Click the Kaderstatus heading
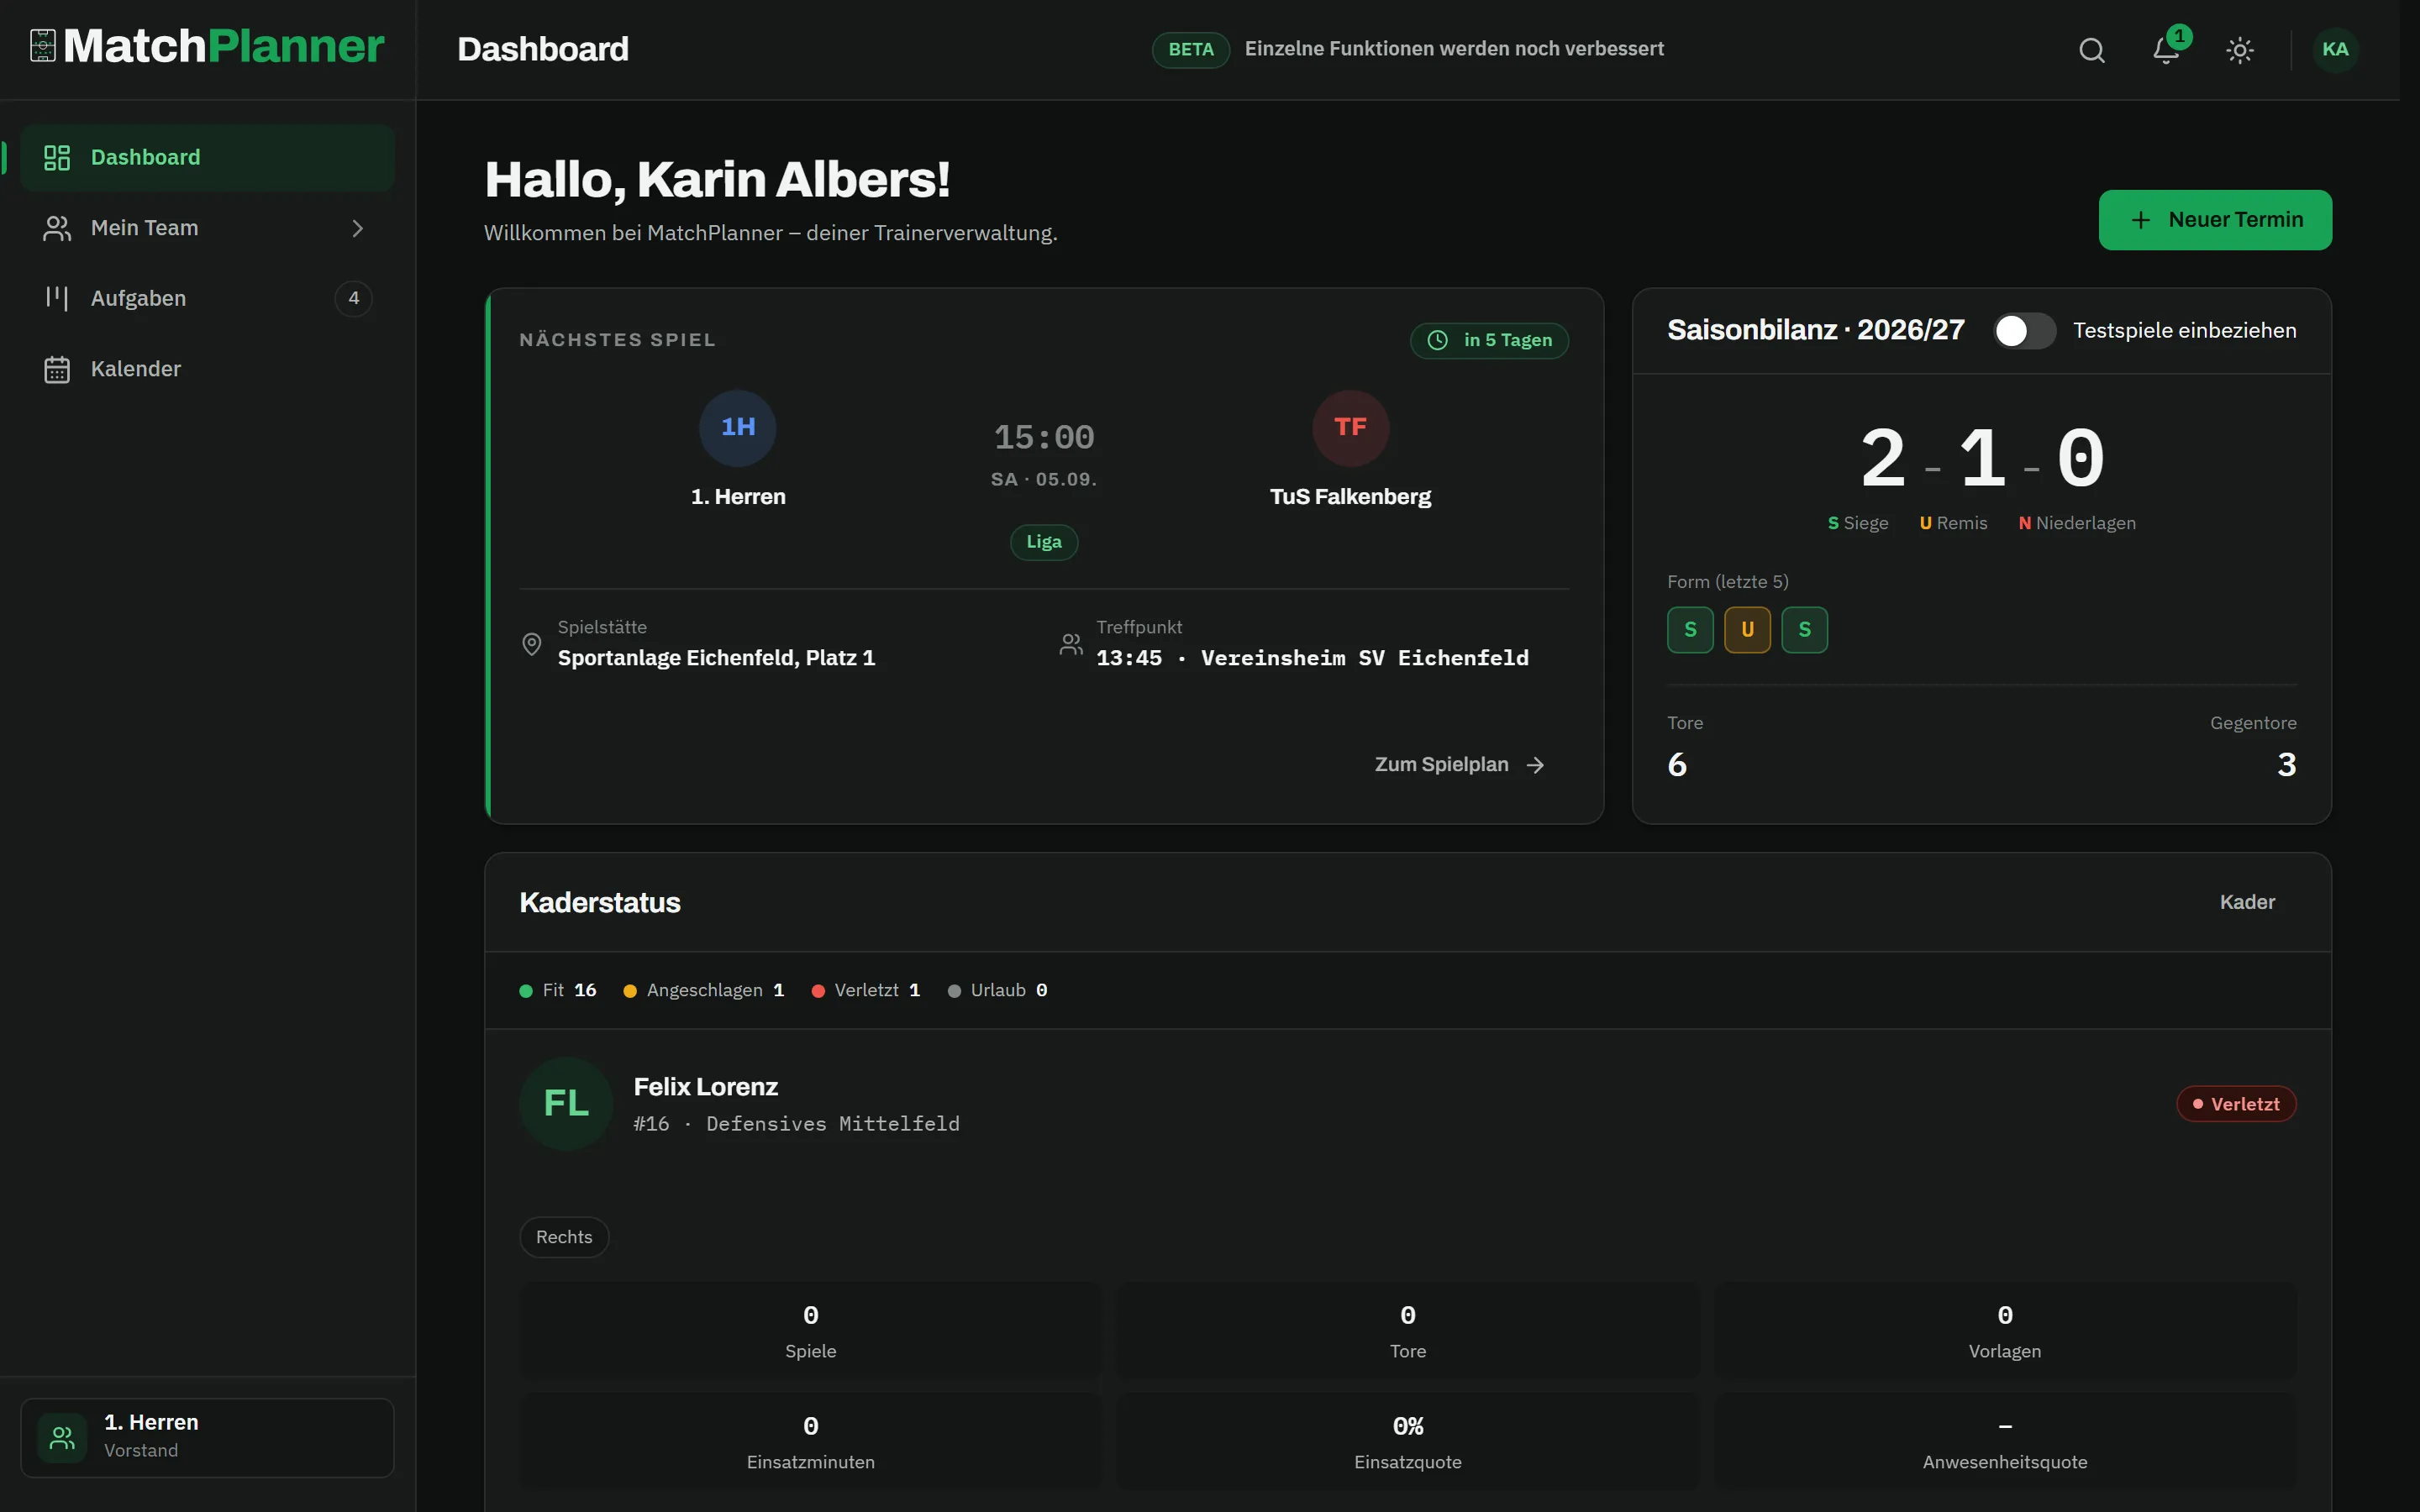The image size is (2420, 1512). coord(600,902)
